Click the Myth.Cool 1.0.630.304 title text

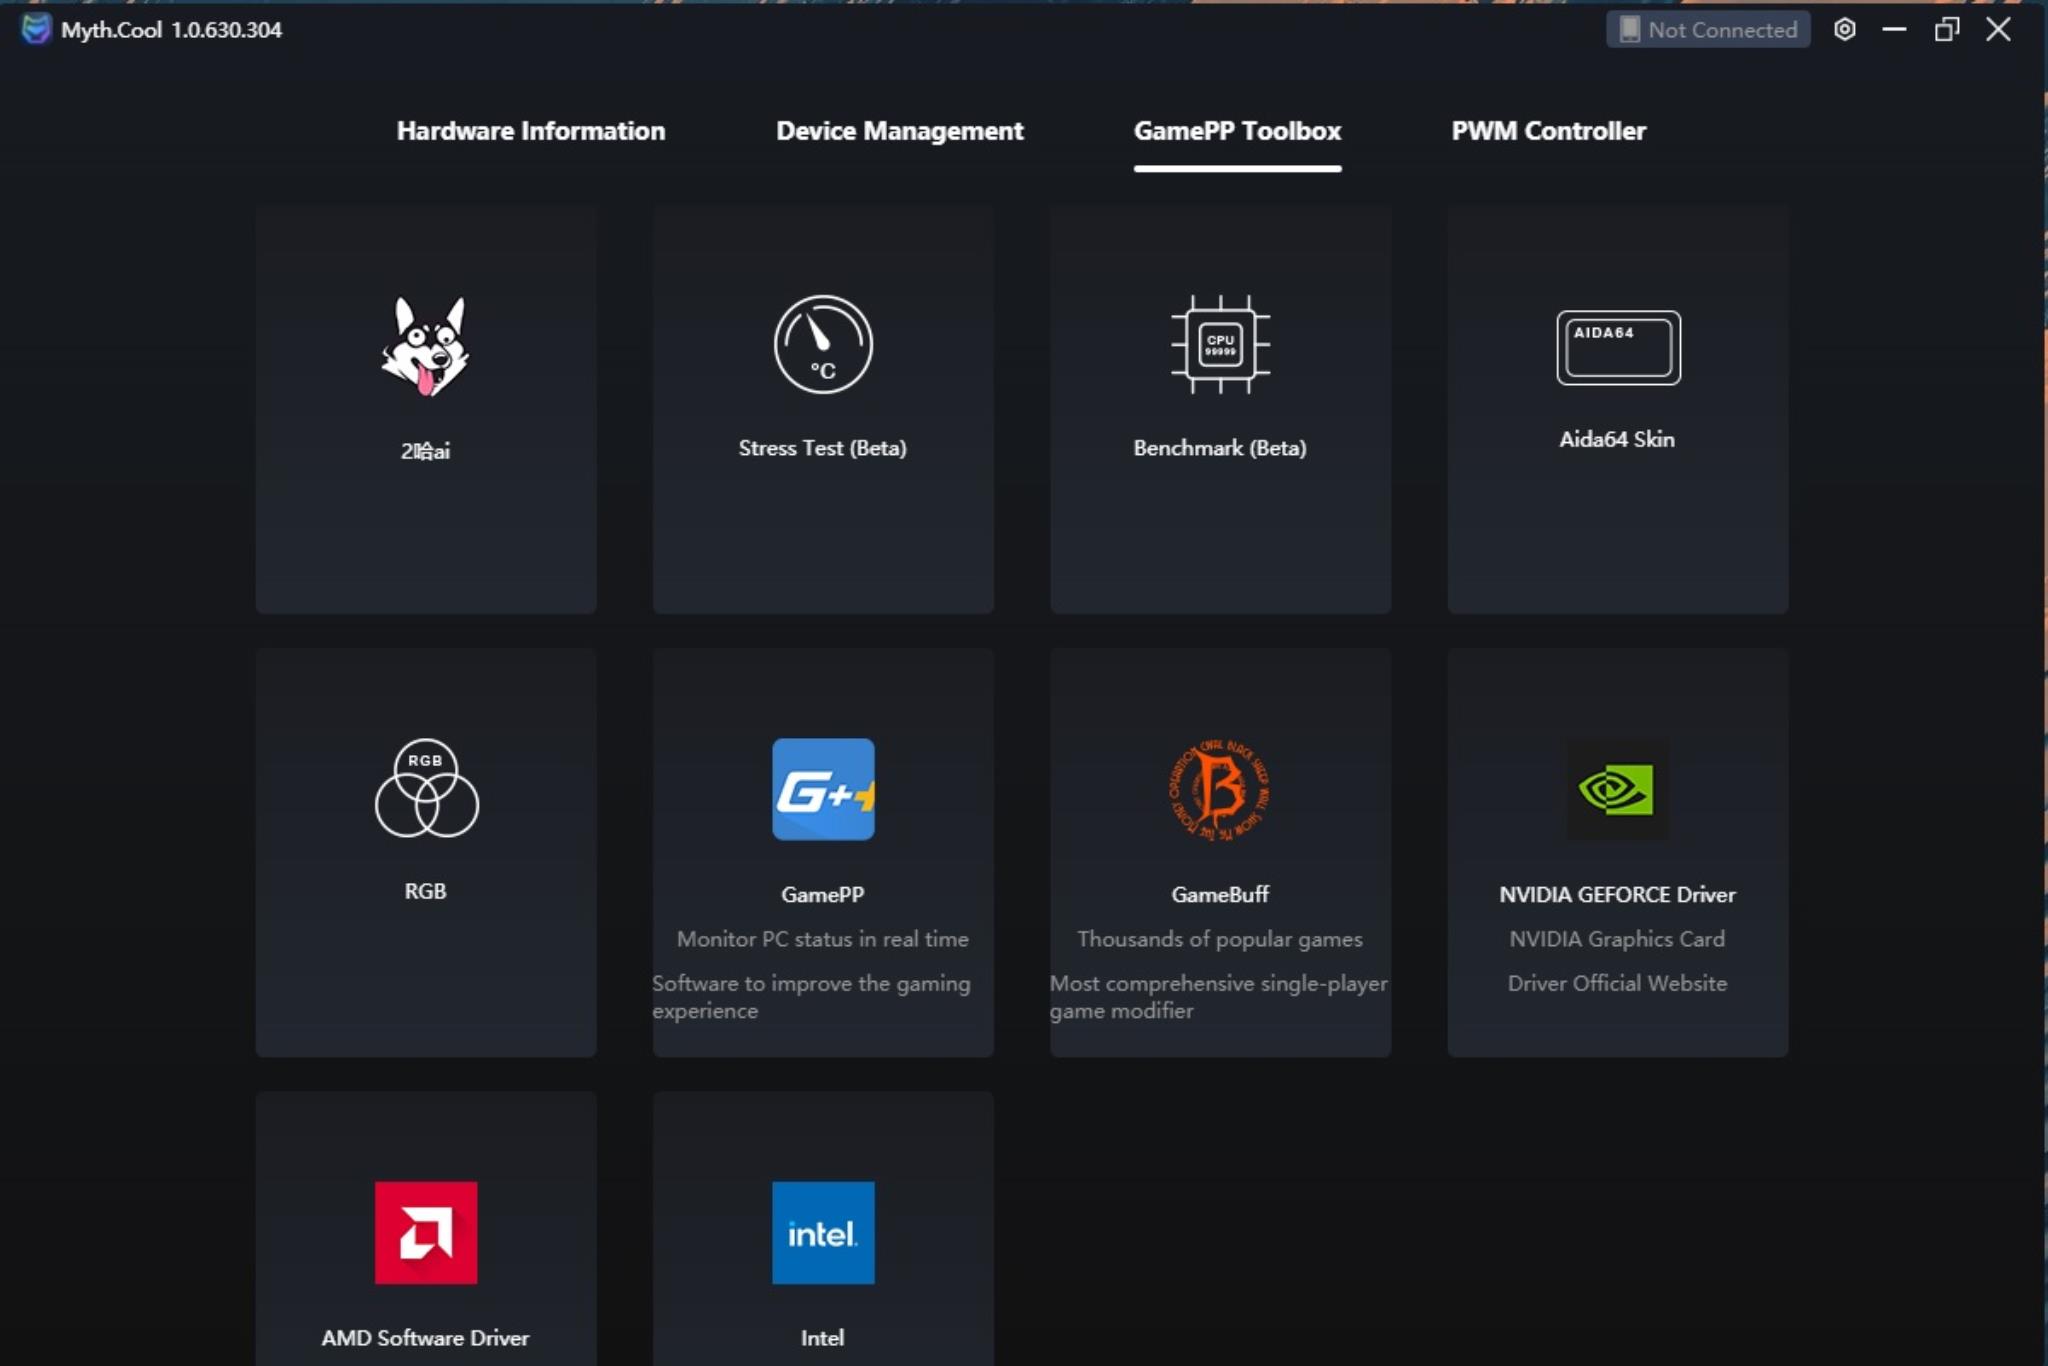pos(171,30)
